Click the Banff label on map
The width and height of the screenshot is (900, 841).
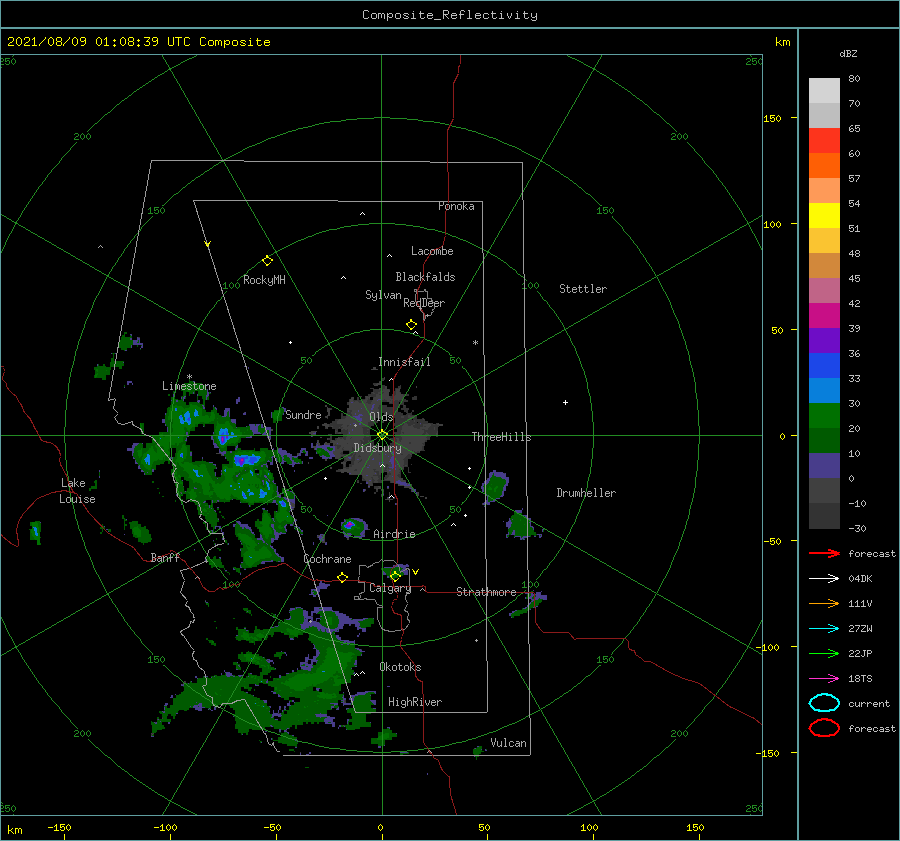(x=165, y=557)
